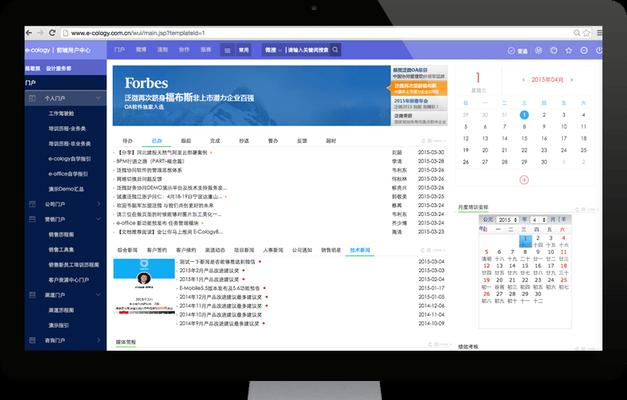The image size is (627, 400).
Task: Switch to the 待办 workflow tab
Action: pos(127,141)
